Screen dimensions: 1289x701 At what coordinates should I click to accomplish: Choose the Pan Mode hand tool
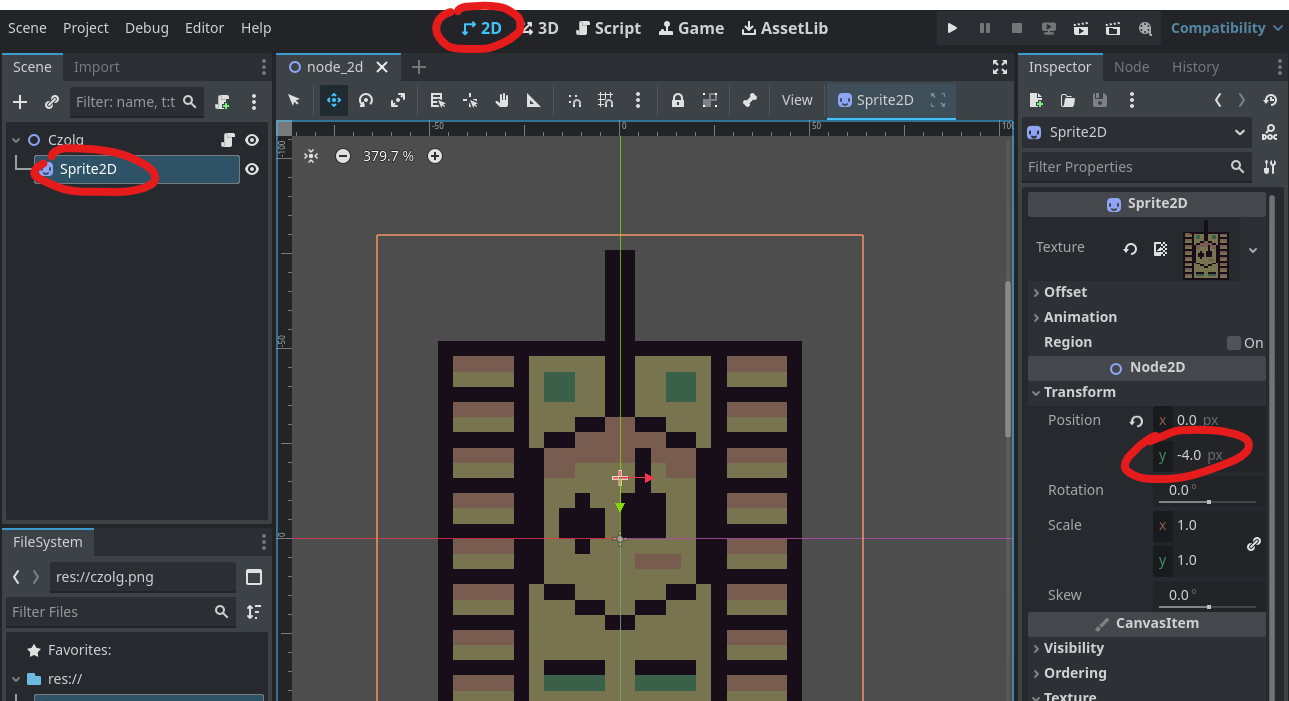click(x=502, y=100)
